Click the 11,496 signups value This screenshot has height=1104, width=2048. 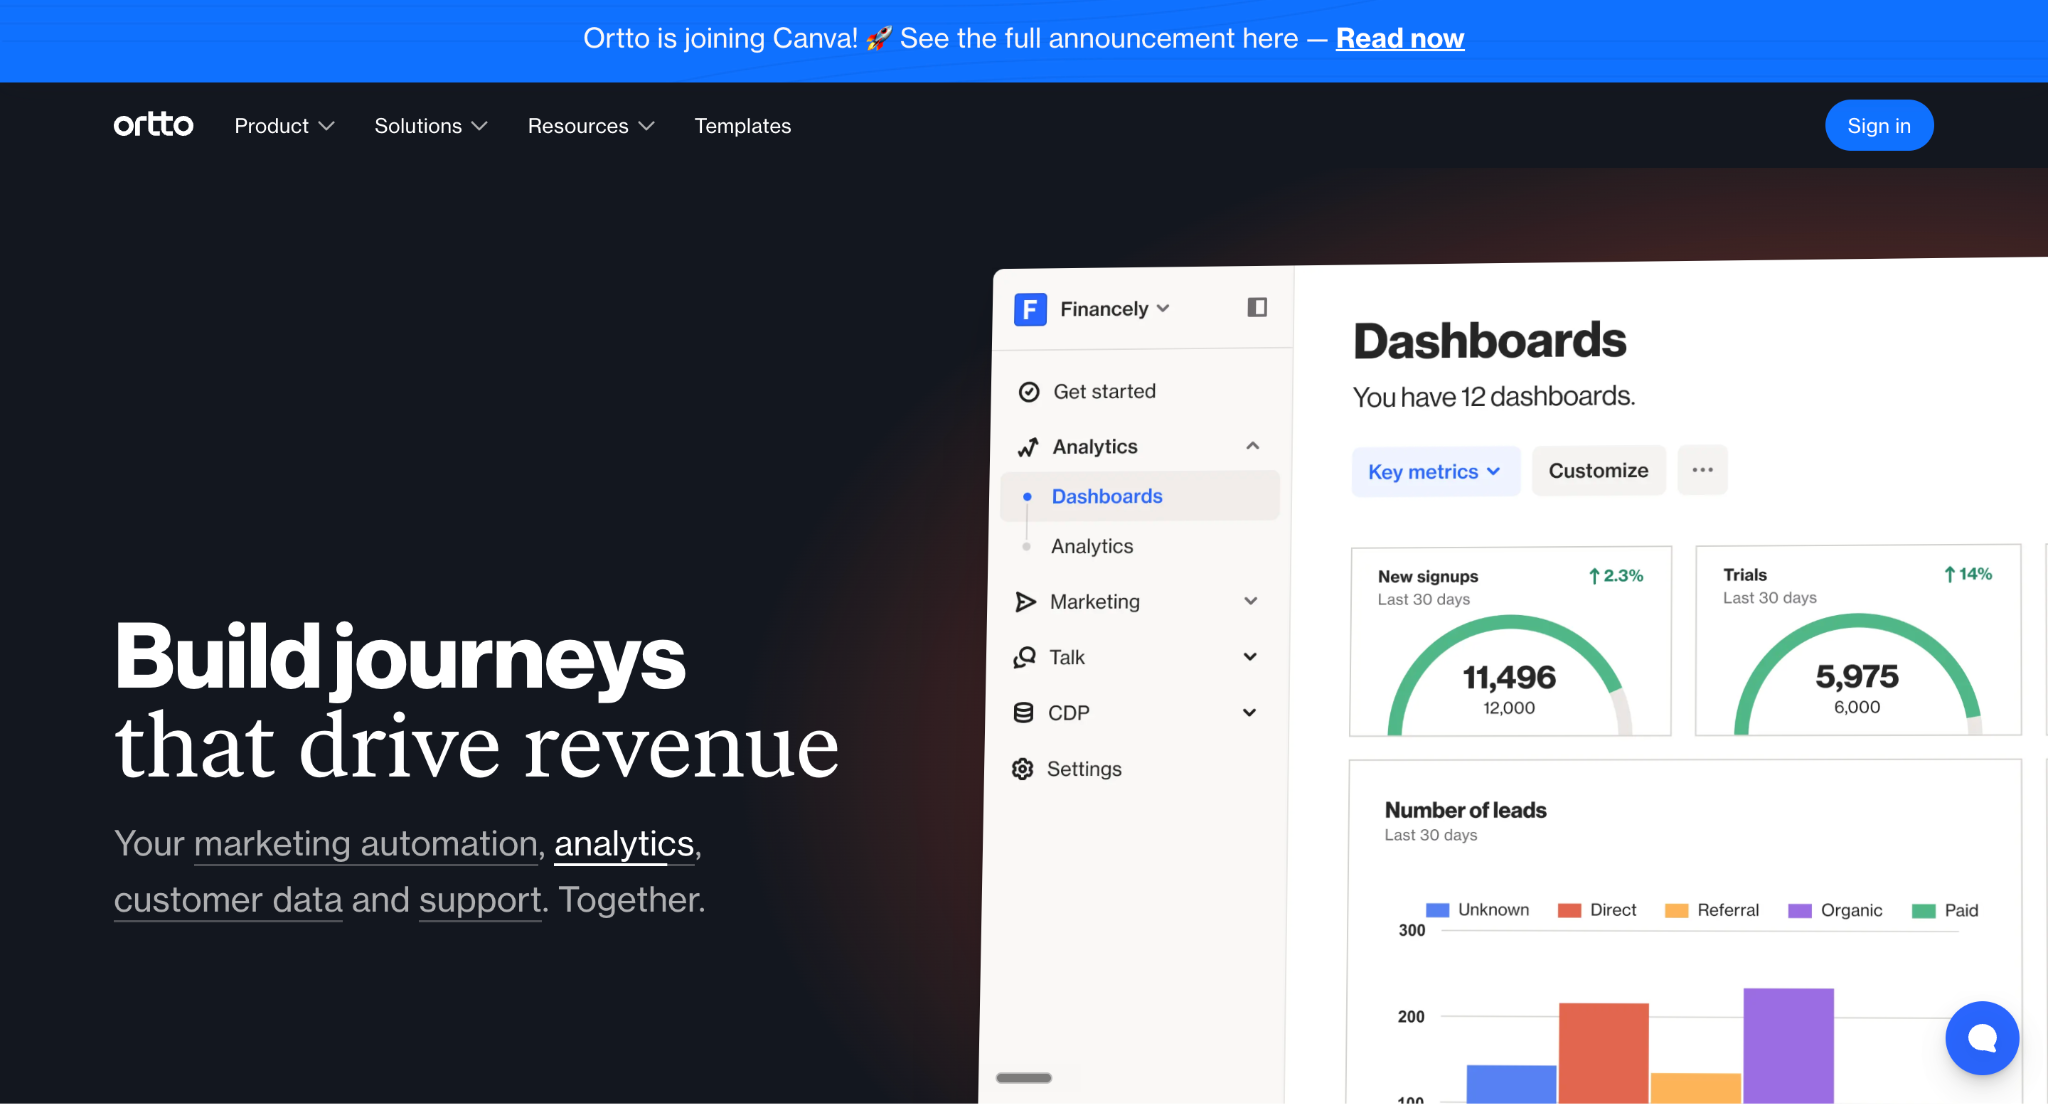coord(1509,678)
